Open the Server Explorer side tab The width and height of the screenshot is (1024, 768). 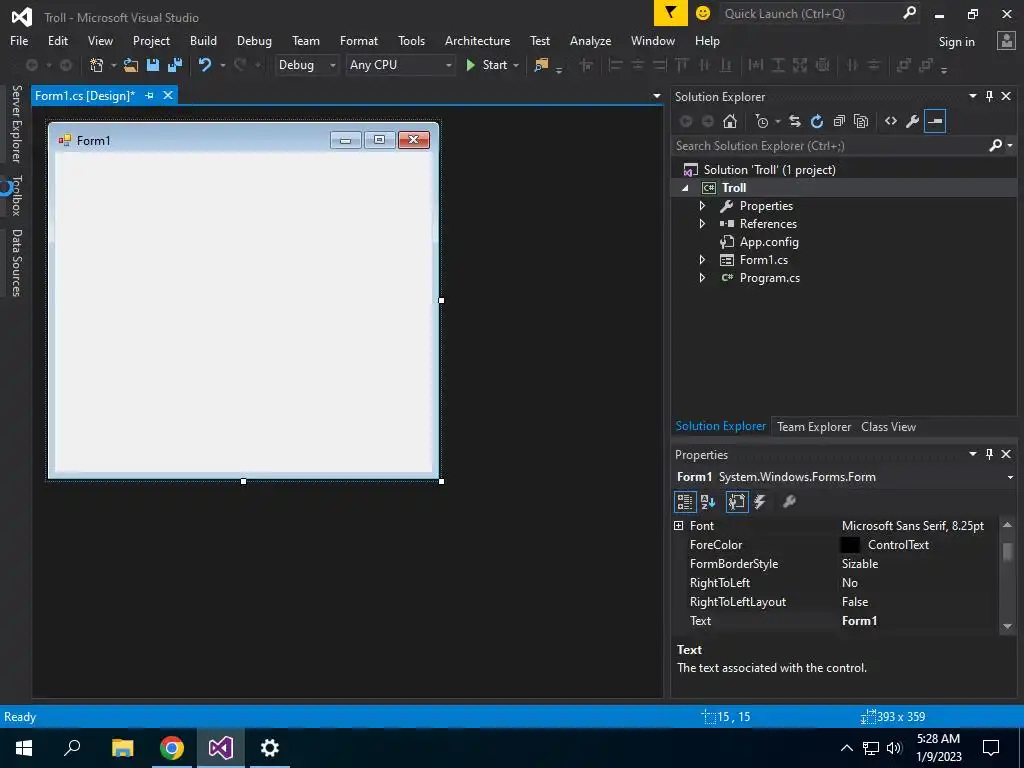click(x=16, y=123)
